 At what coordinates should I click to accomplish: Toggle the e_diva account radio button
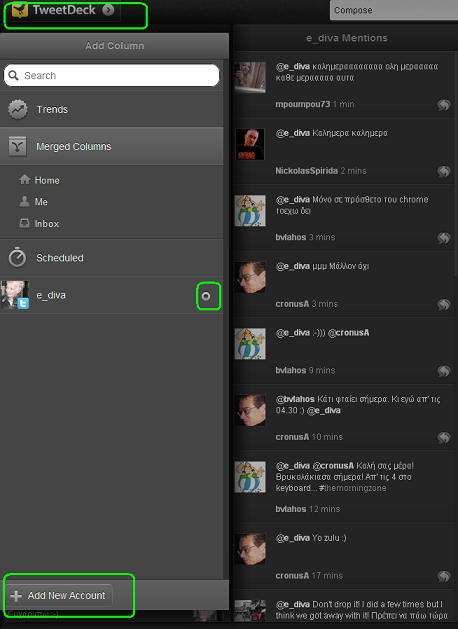[x=206, y=296]
